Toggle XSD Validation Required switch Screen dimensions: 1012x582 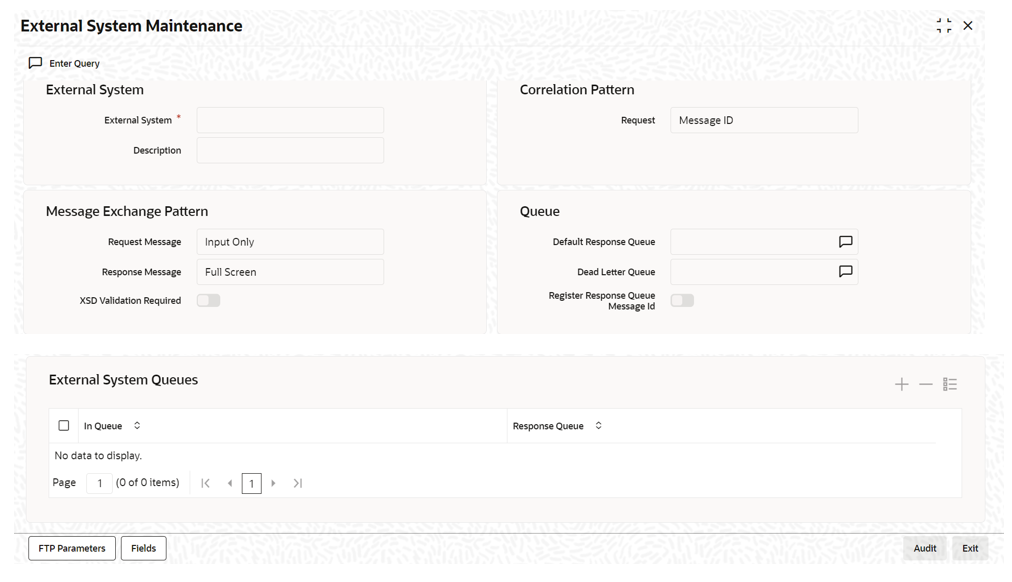point(208,301)
